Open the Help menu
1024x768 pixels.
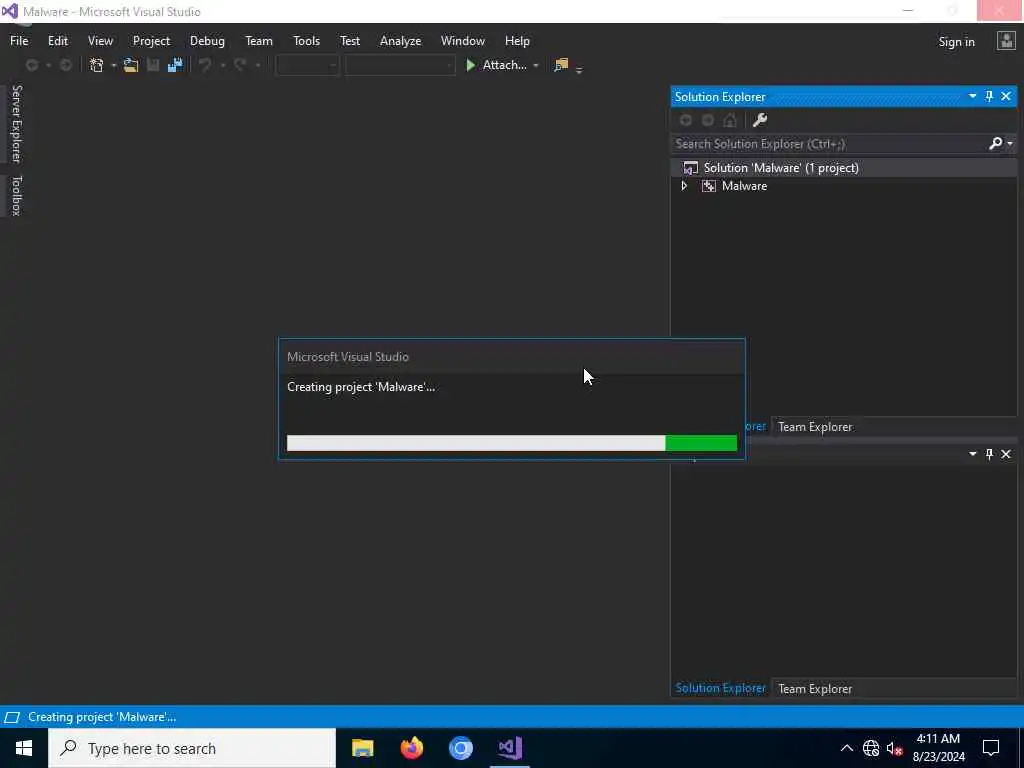[517, 40]
